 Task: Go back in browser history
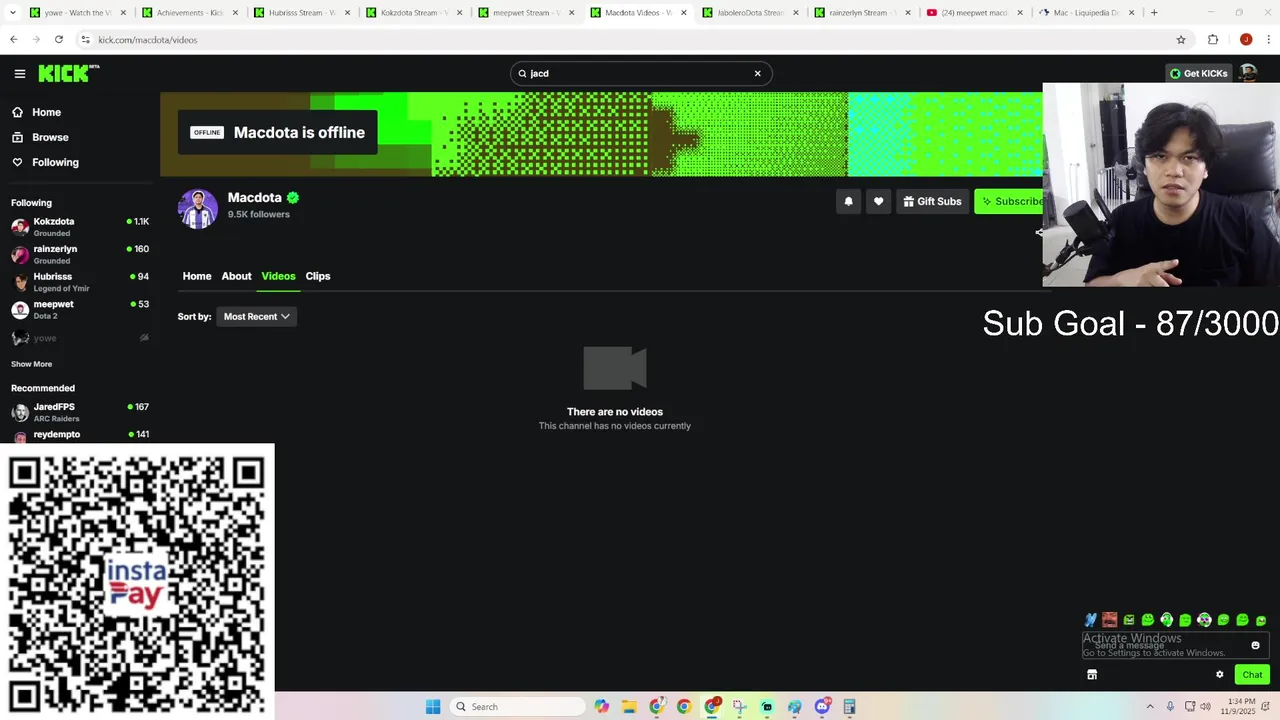pyautogui.click(x=14, y=40)
